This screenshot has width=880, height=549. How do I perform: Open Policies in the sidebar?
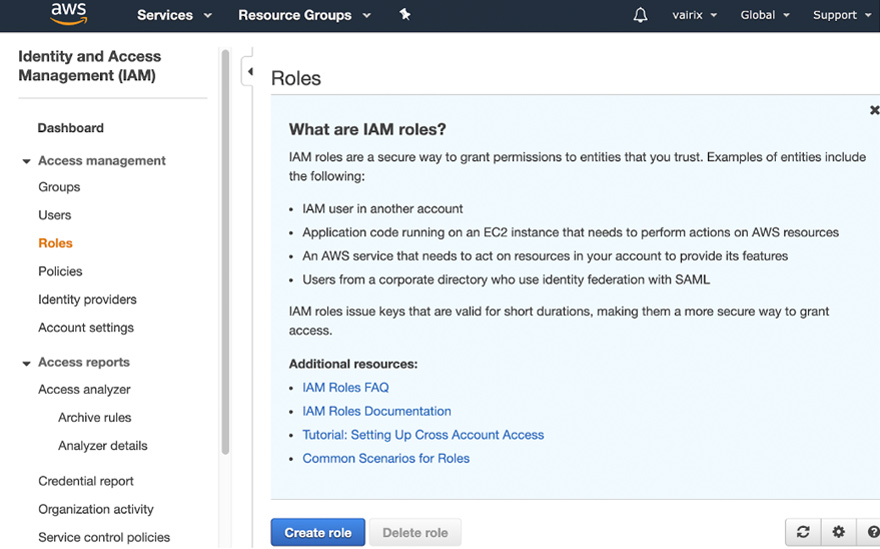point(60,271)
